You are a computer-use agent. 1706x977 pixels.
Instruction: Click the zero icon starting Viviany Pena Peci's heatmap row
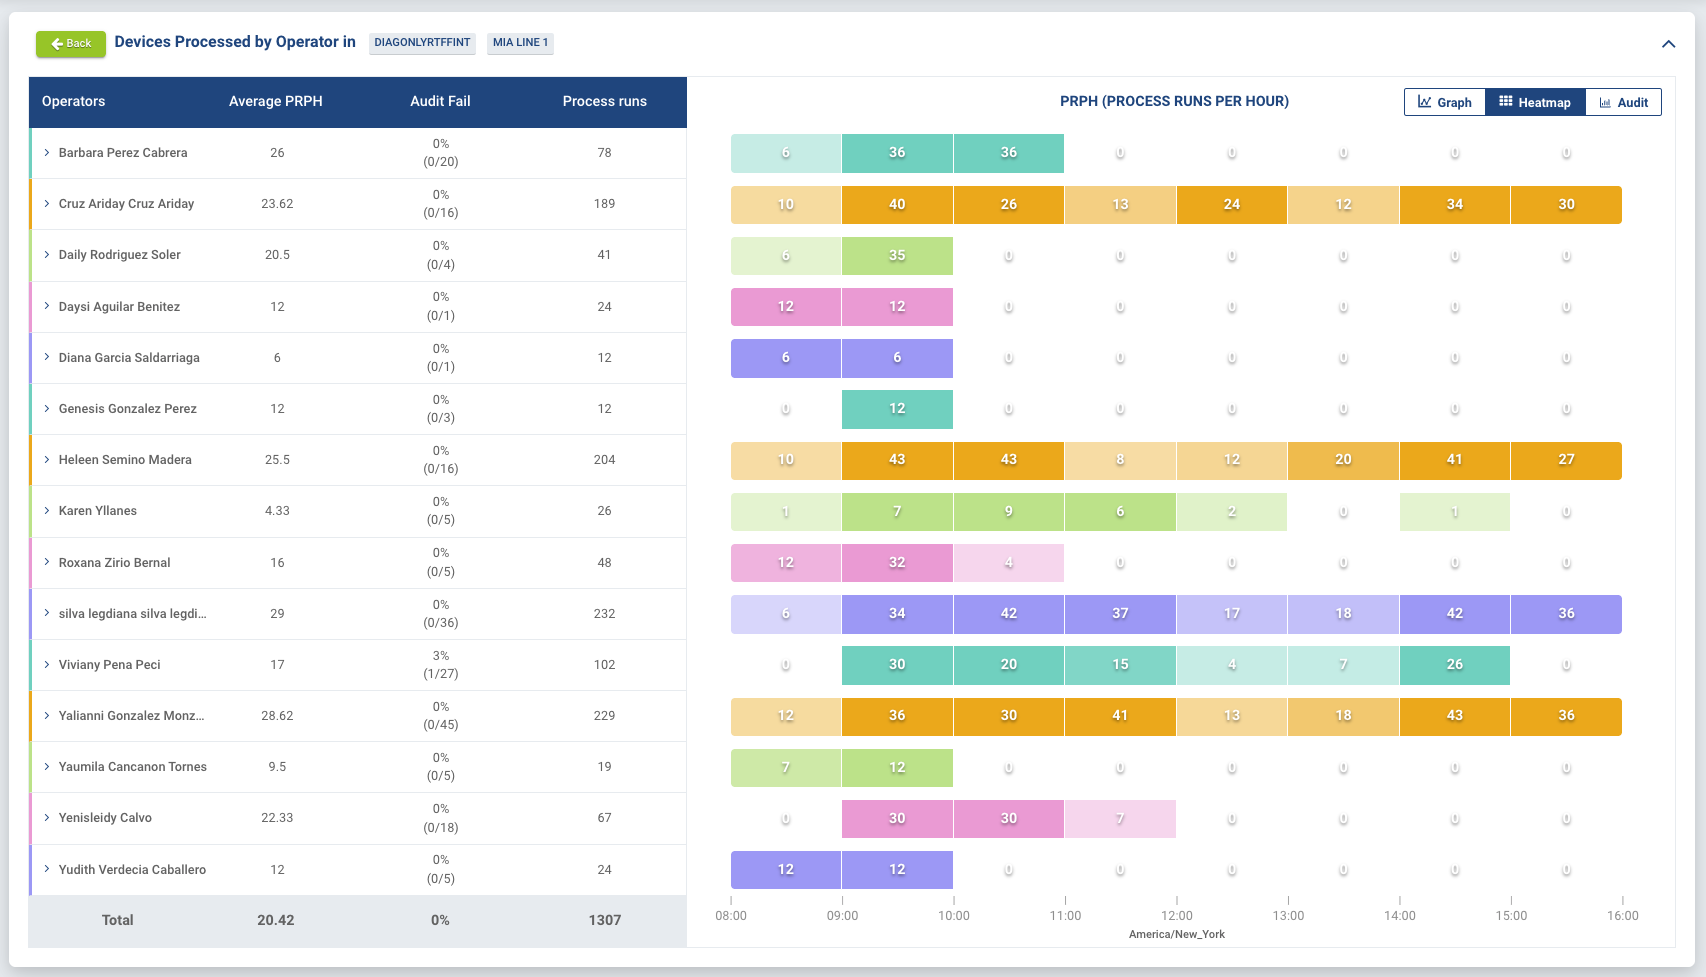click(x=785, y=665)
